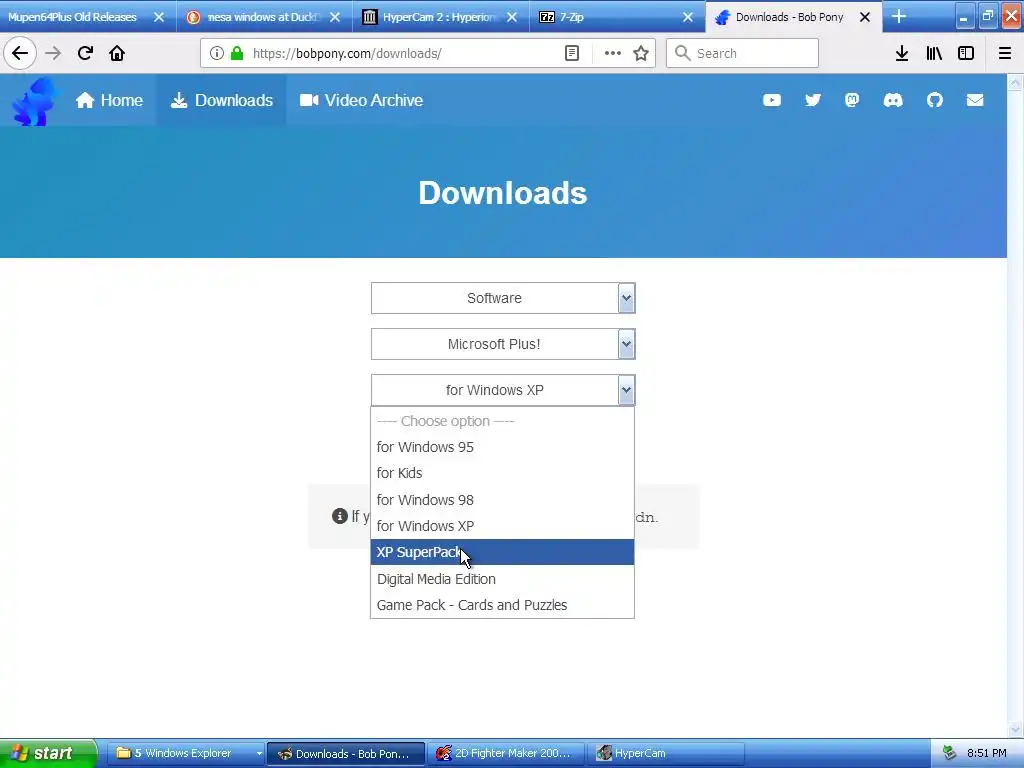Click the page vertical scrollbar track
This screenshot has height=768, width=1024.
point(1015,405)
